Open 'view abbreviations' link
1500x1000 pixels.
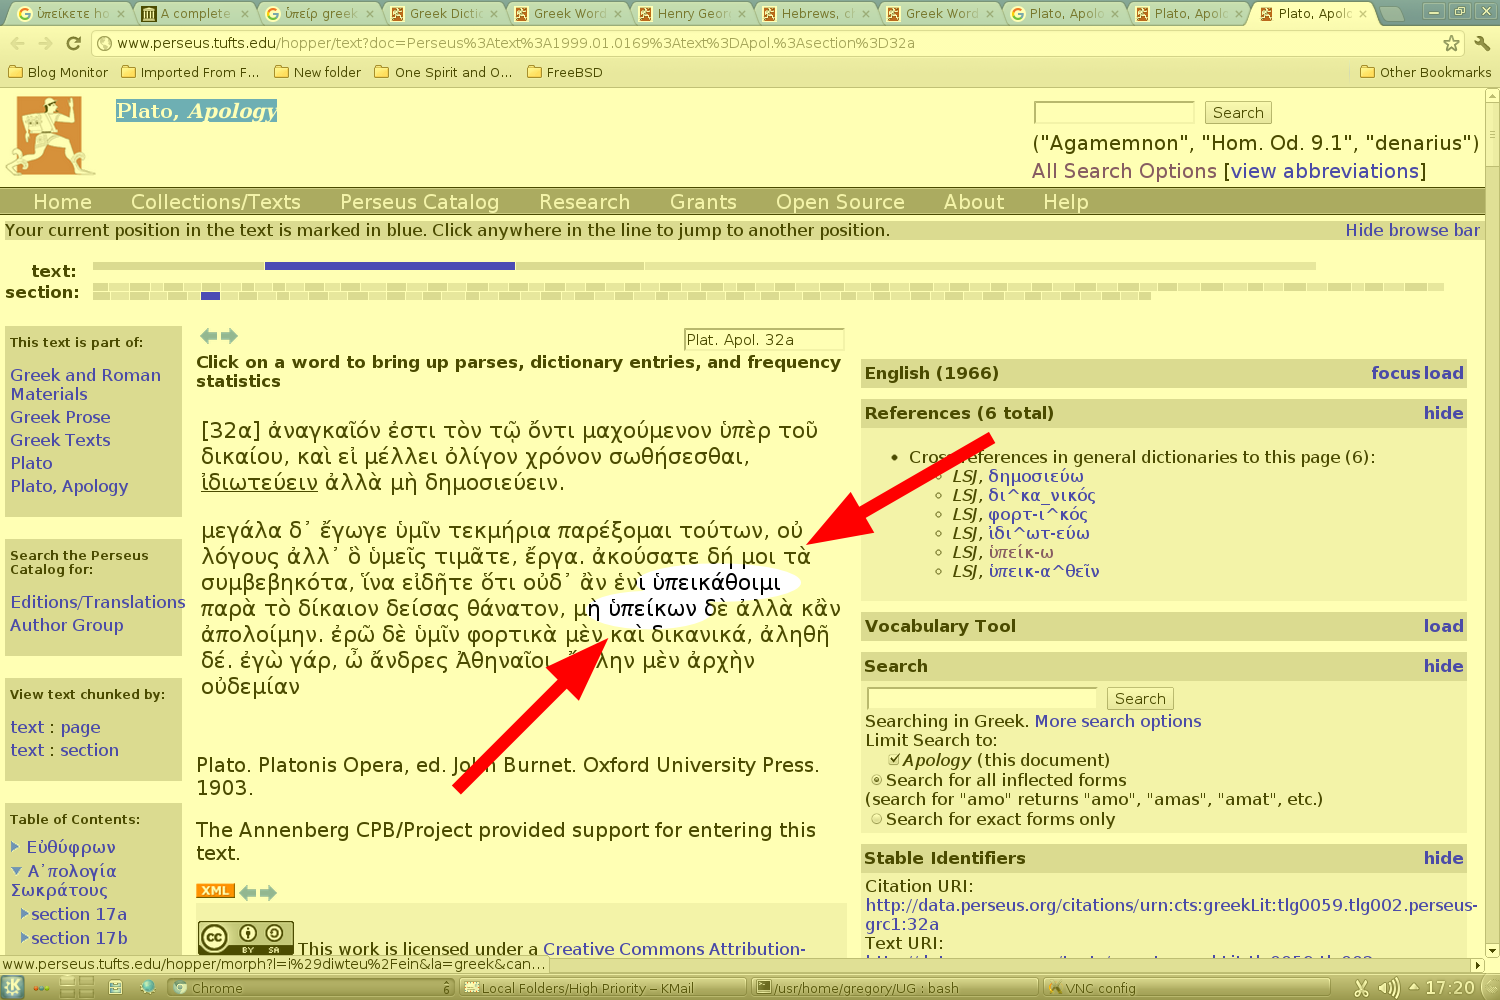(1325, 171)
